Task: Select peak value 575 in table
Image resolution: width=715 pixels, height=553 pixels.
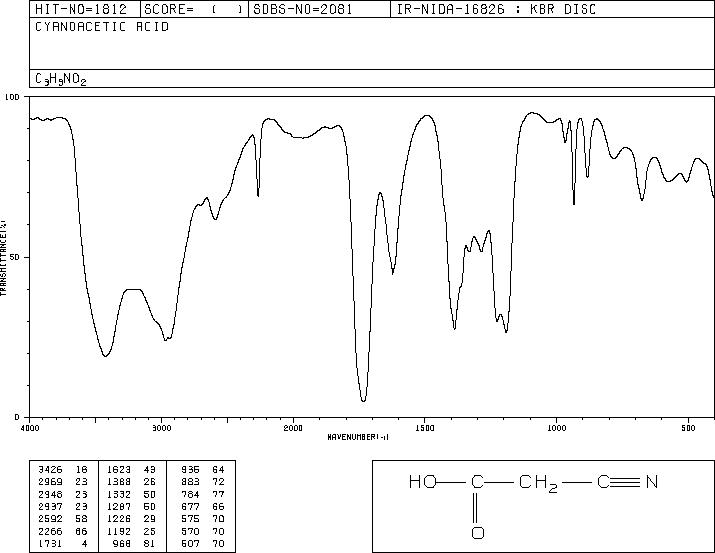Action: click(x=190, y=519)
